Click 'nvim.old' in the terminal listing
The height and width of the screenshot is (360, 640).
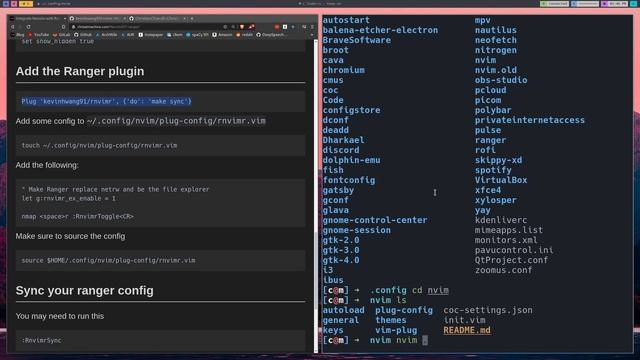(x=496, y=70)
